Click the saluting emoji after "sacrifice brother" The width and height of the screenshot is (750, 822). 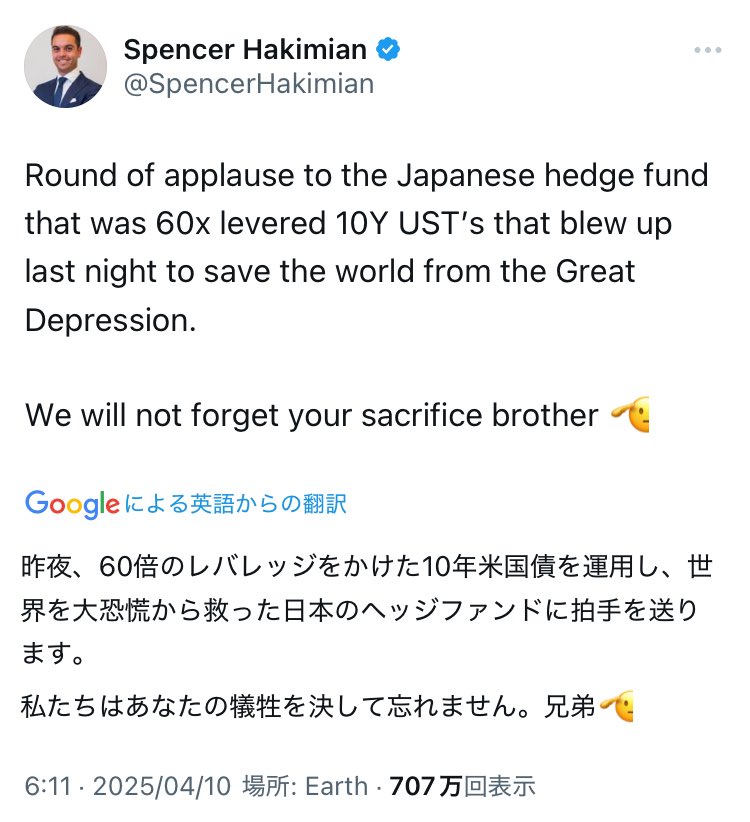629,414
